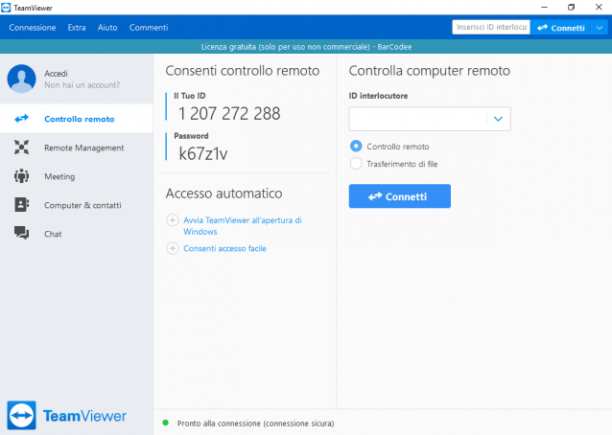Expand the ID interlocutore dropdown chevron
The width and height of the screenshot is (612, 435).
[x=498, y=119]
